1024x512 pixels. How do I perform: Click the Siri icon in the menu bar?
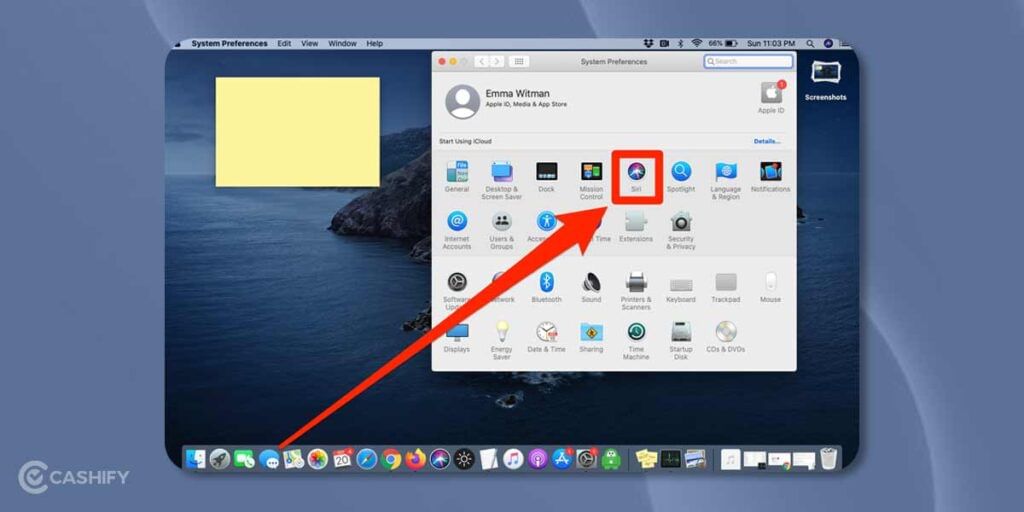tap(828, 44)
